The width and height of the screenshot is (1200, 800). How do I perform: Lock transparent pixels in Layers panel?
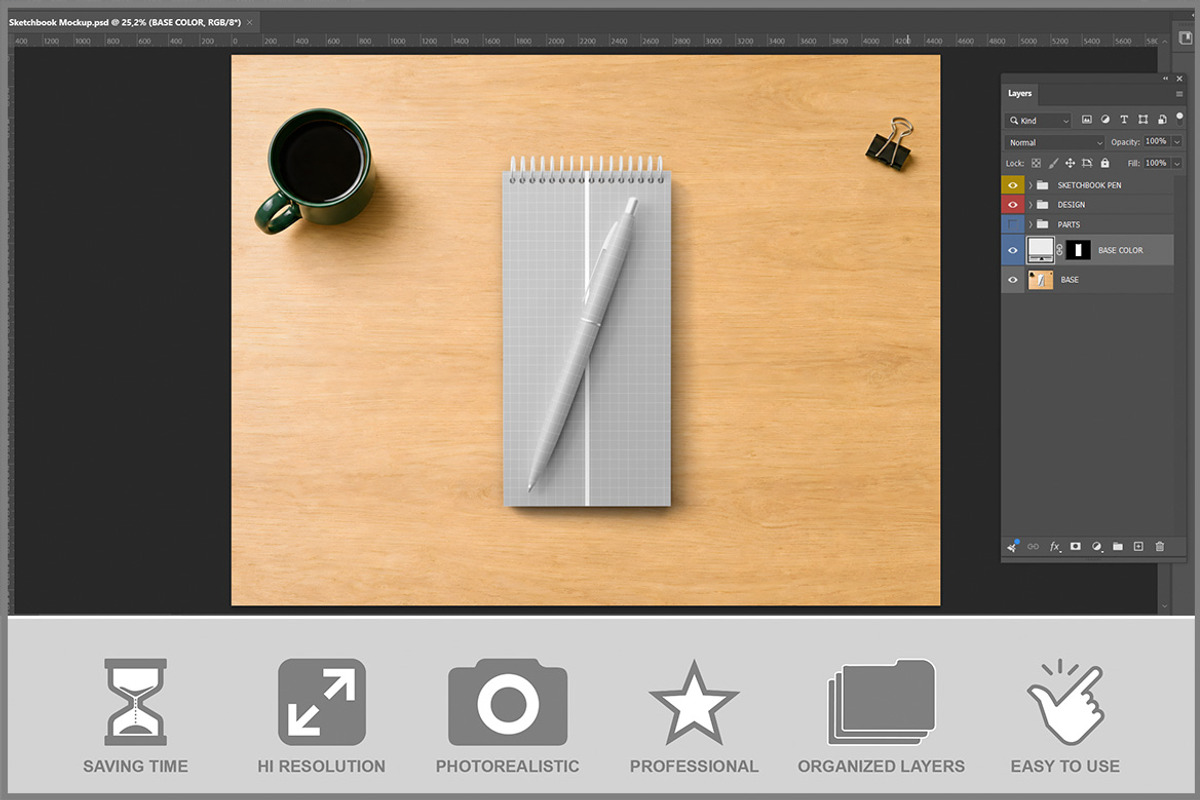[1036, 163]
